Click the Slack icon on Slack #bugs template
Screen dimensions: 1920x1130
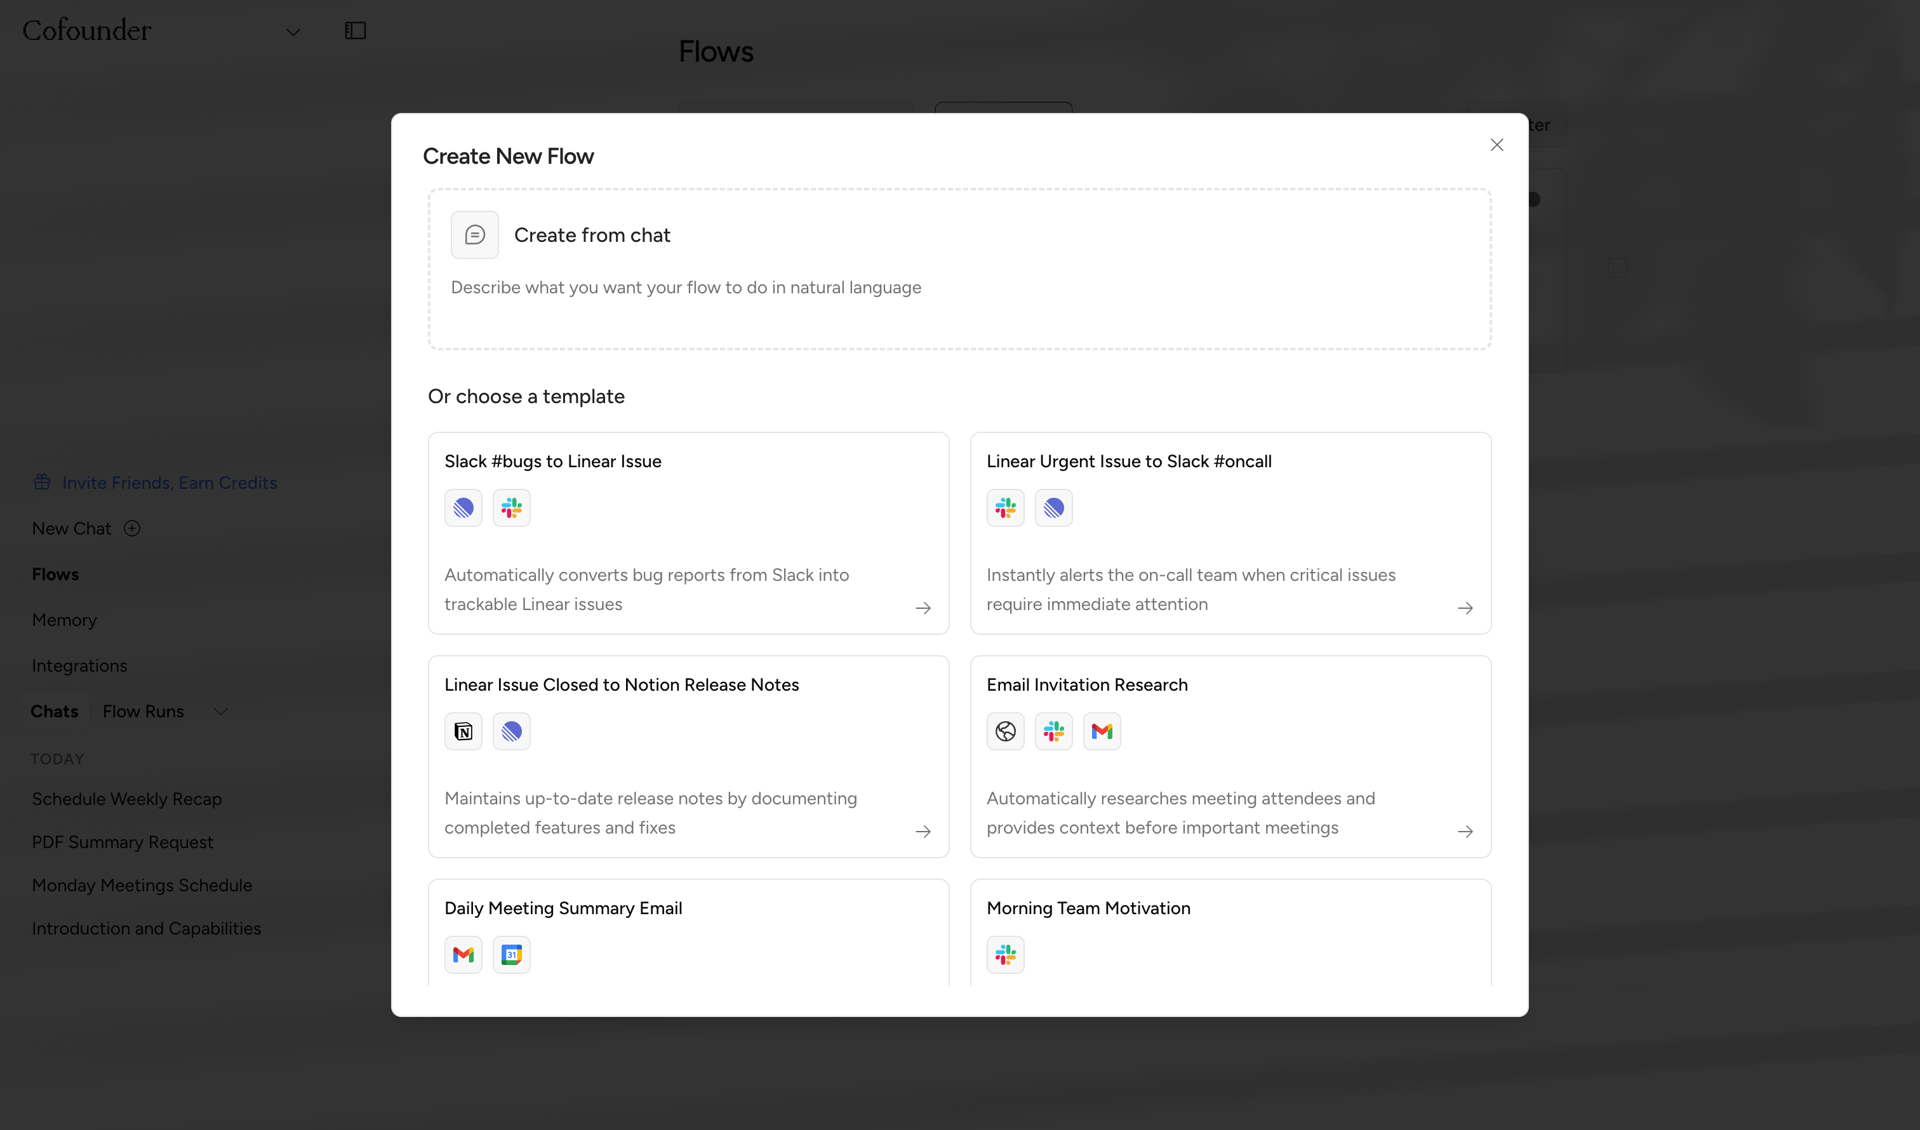(511, 508)
